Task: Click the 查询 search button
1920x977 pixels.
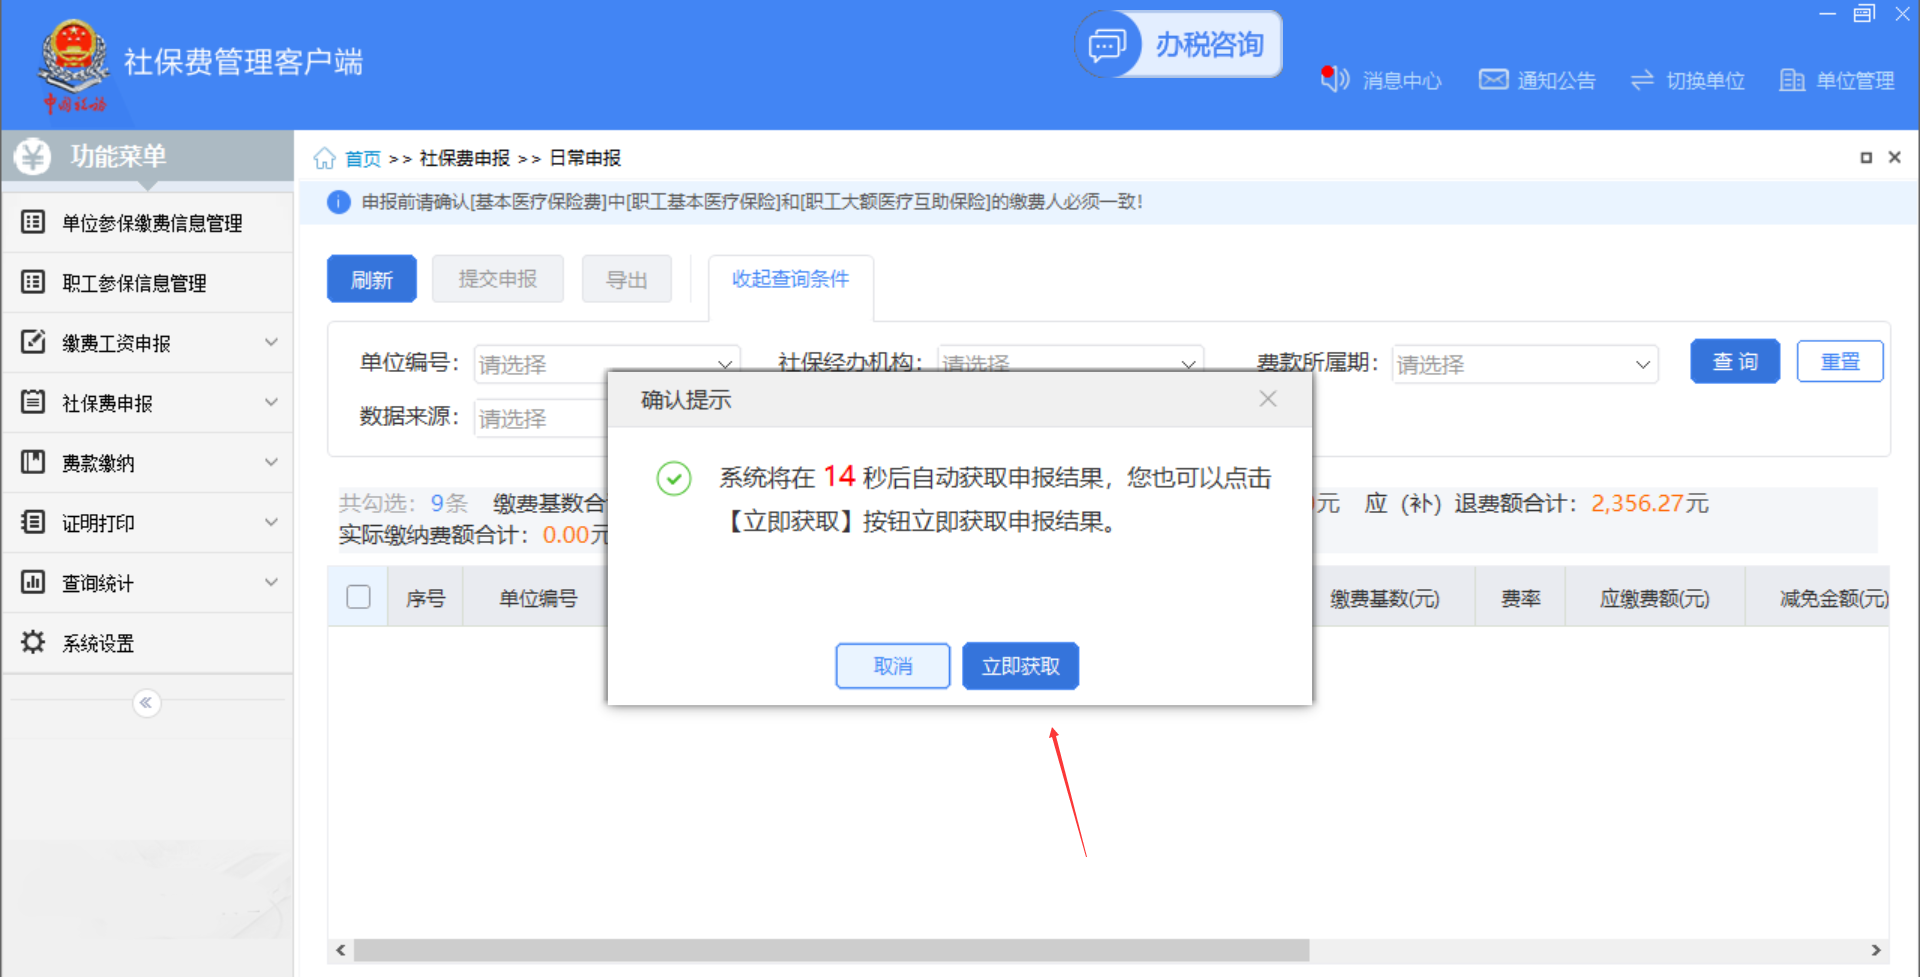Action: (1734, 362)
